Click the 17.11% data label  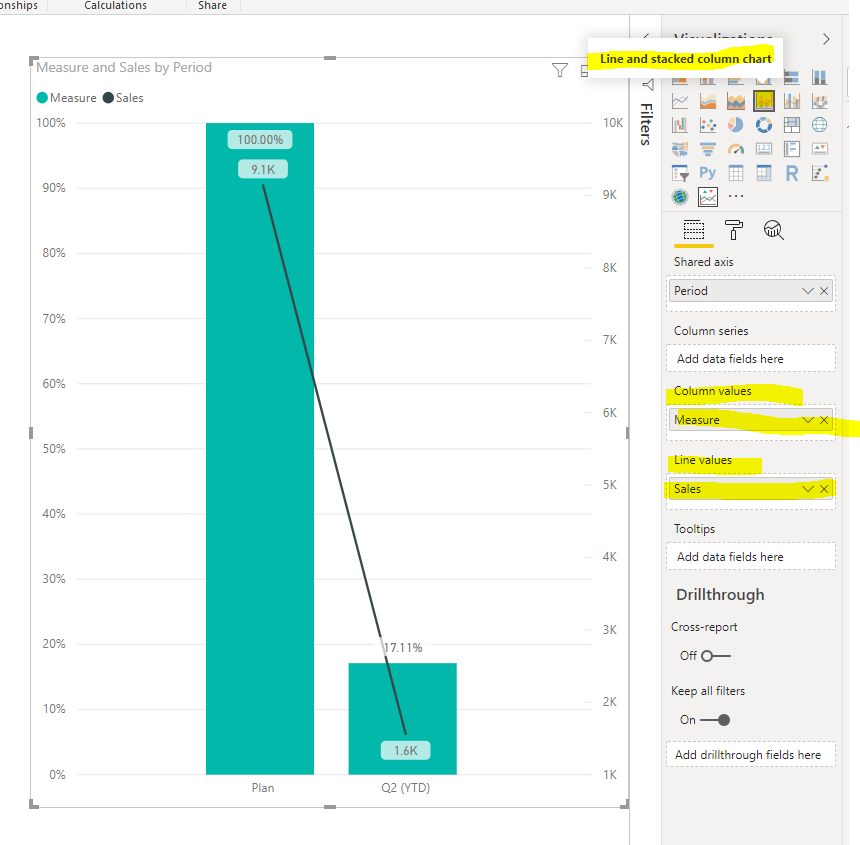click(403, 648)
